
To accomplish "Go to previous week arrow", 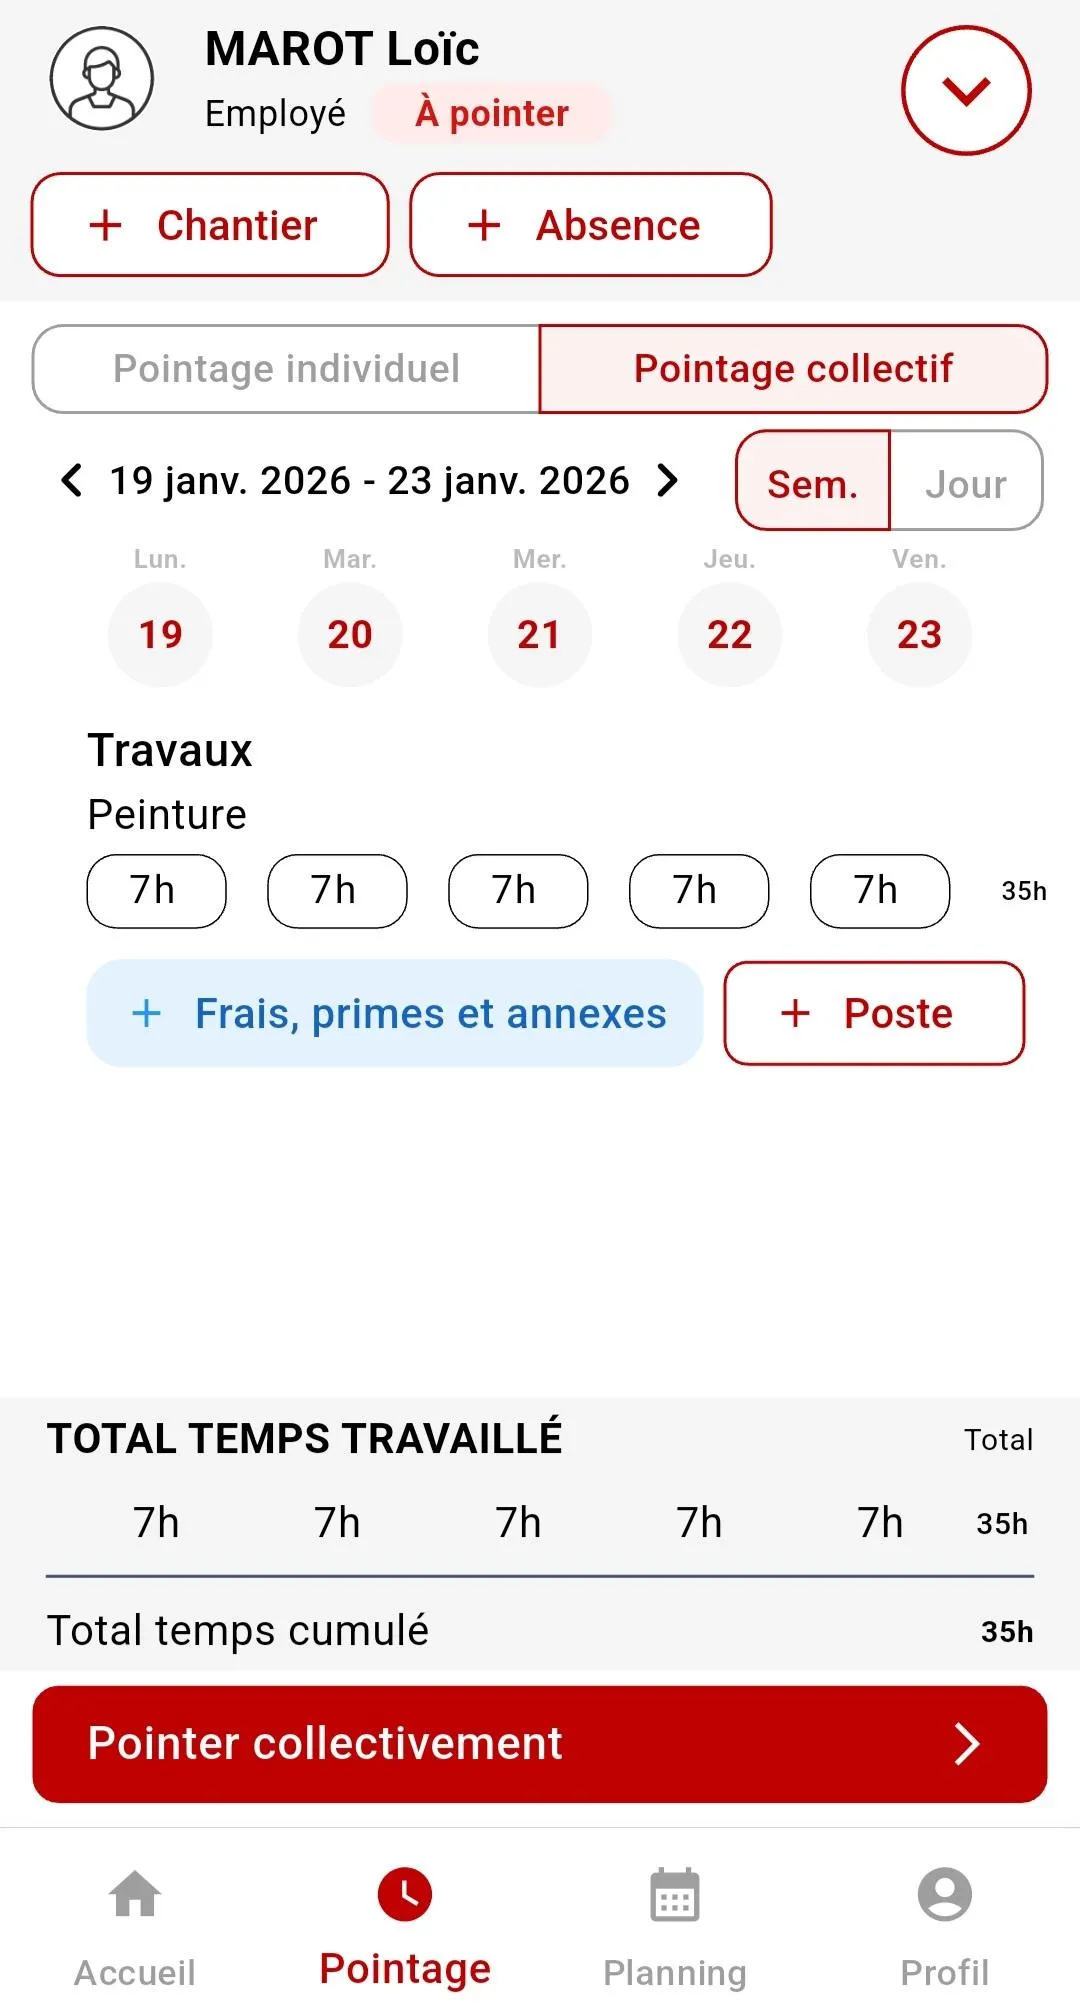I will coord(71,480).
